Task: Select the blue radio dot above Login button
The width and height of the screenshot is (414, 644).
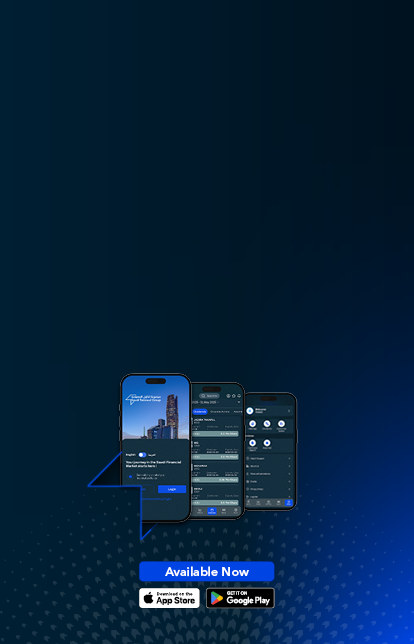Action: pos(131,476)
